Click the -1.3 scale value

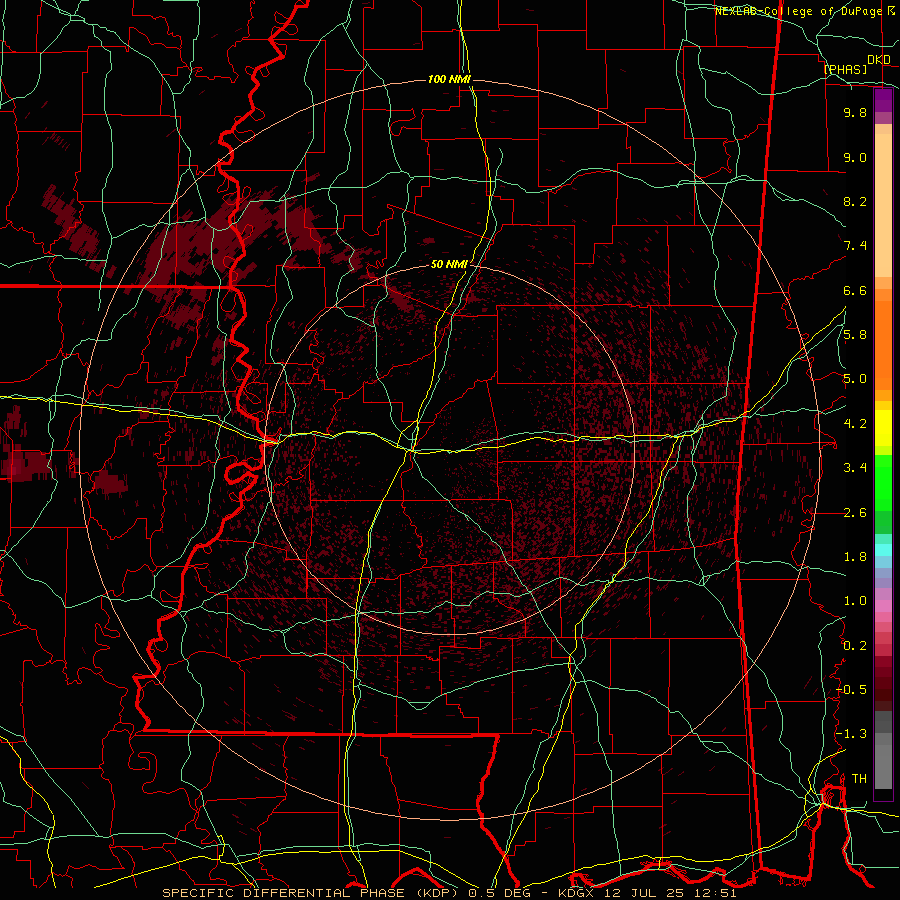coord(852,734)
